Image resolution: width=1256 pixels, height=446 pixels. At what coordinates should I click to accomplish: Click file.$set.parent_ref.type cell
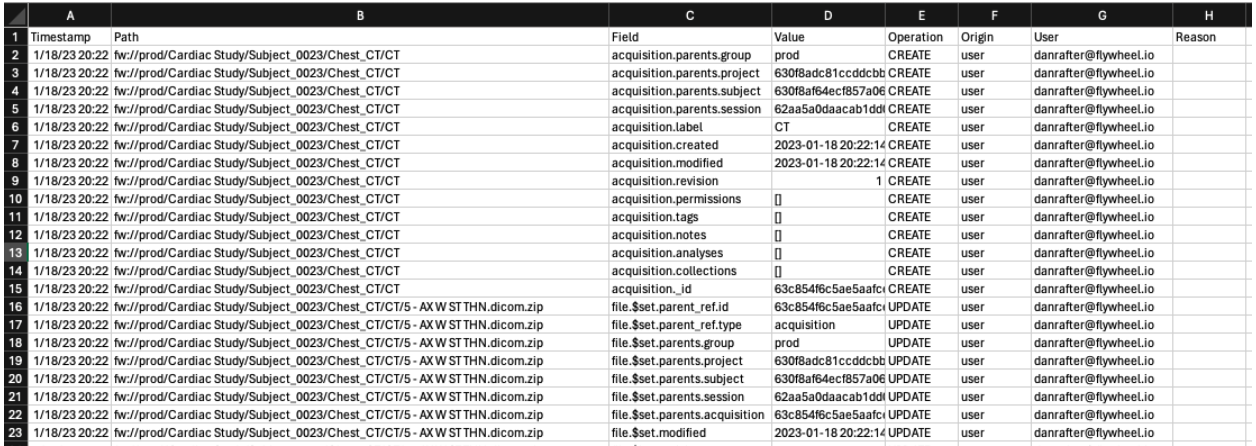pos(690,327)
